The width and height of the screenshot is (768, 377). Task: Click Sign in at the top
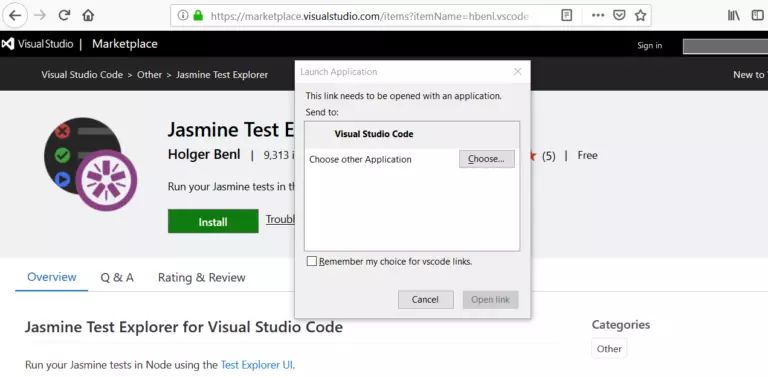649,46
